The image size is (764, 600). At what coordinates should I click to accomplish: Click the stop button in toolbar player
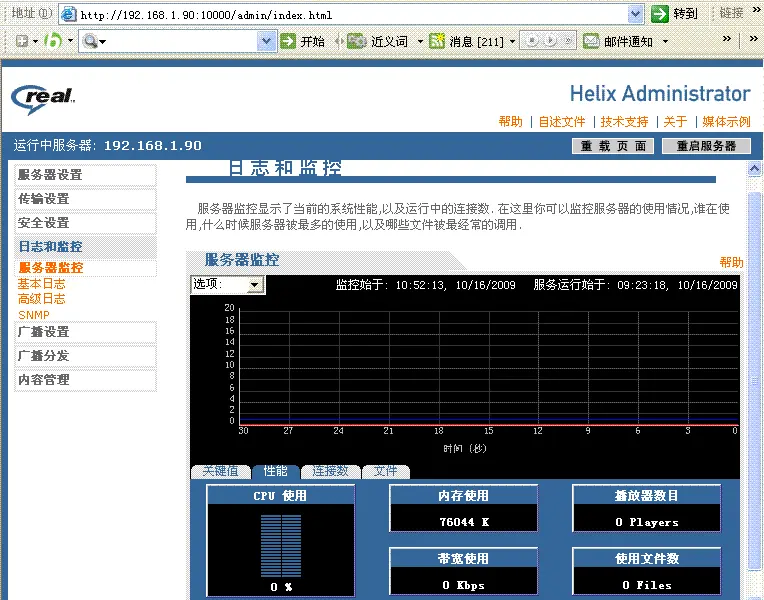[533, 40]
